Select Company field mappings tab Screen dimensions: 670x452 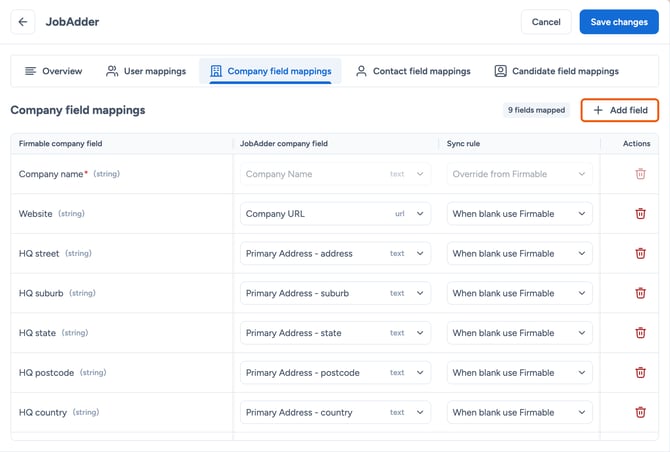270,71
